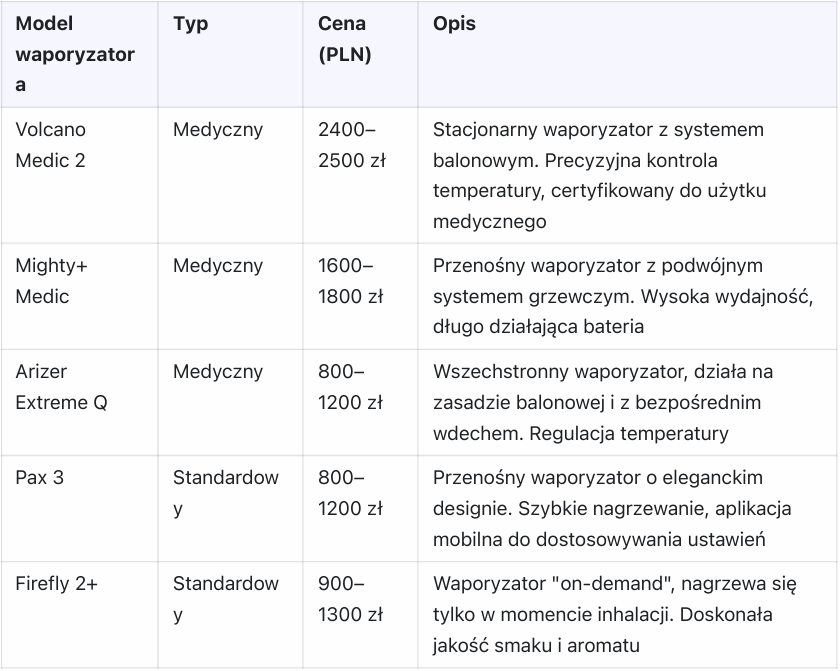The height and width of the screenshot is (671, 840).
Task: Select the Arizer Extreme Q model cell
Action: pos(61,387)
